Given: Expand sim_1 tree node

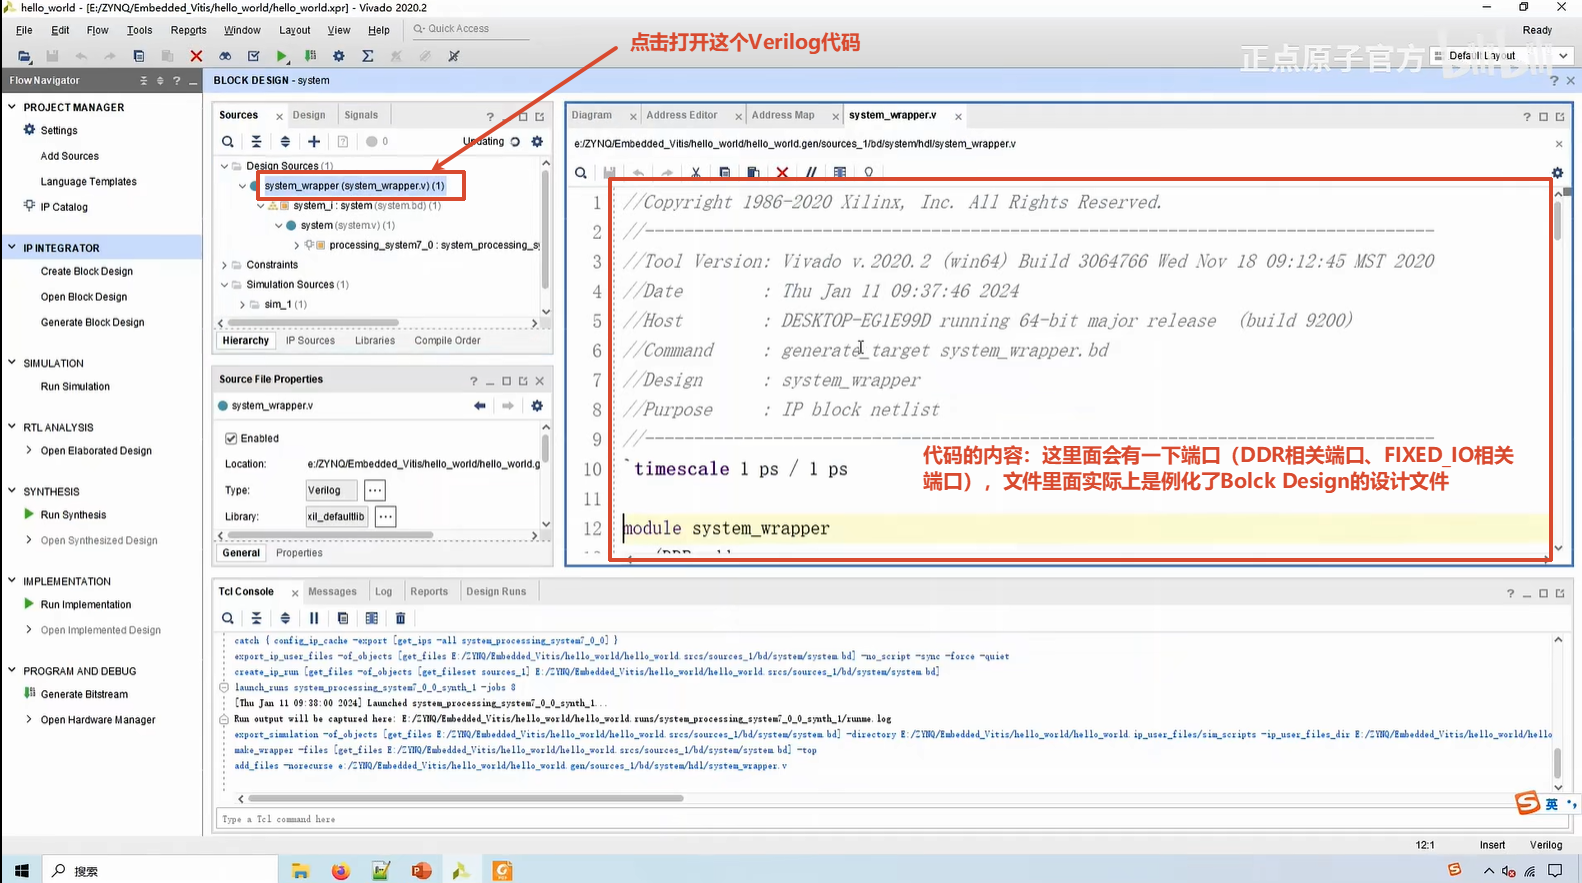Looking at the screenshot, I should pyautogui.click(x=242, y=304).
